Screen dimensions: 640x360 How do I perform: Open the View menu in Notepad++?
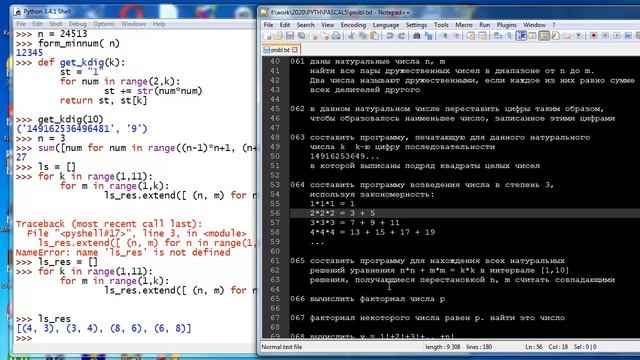click(327, 25)
